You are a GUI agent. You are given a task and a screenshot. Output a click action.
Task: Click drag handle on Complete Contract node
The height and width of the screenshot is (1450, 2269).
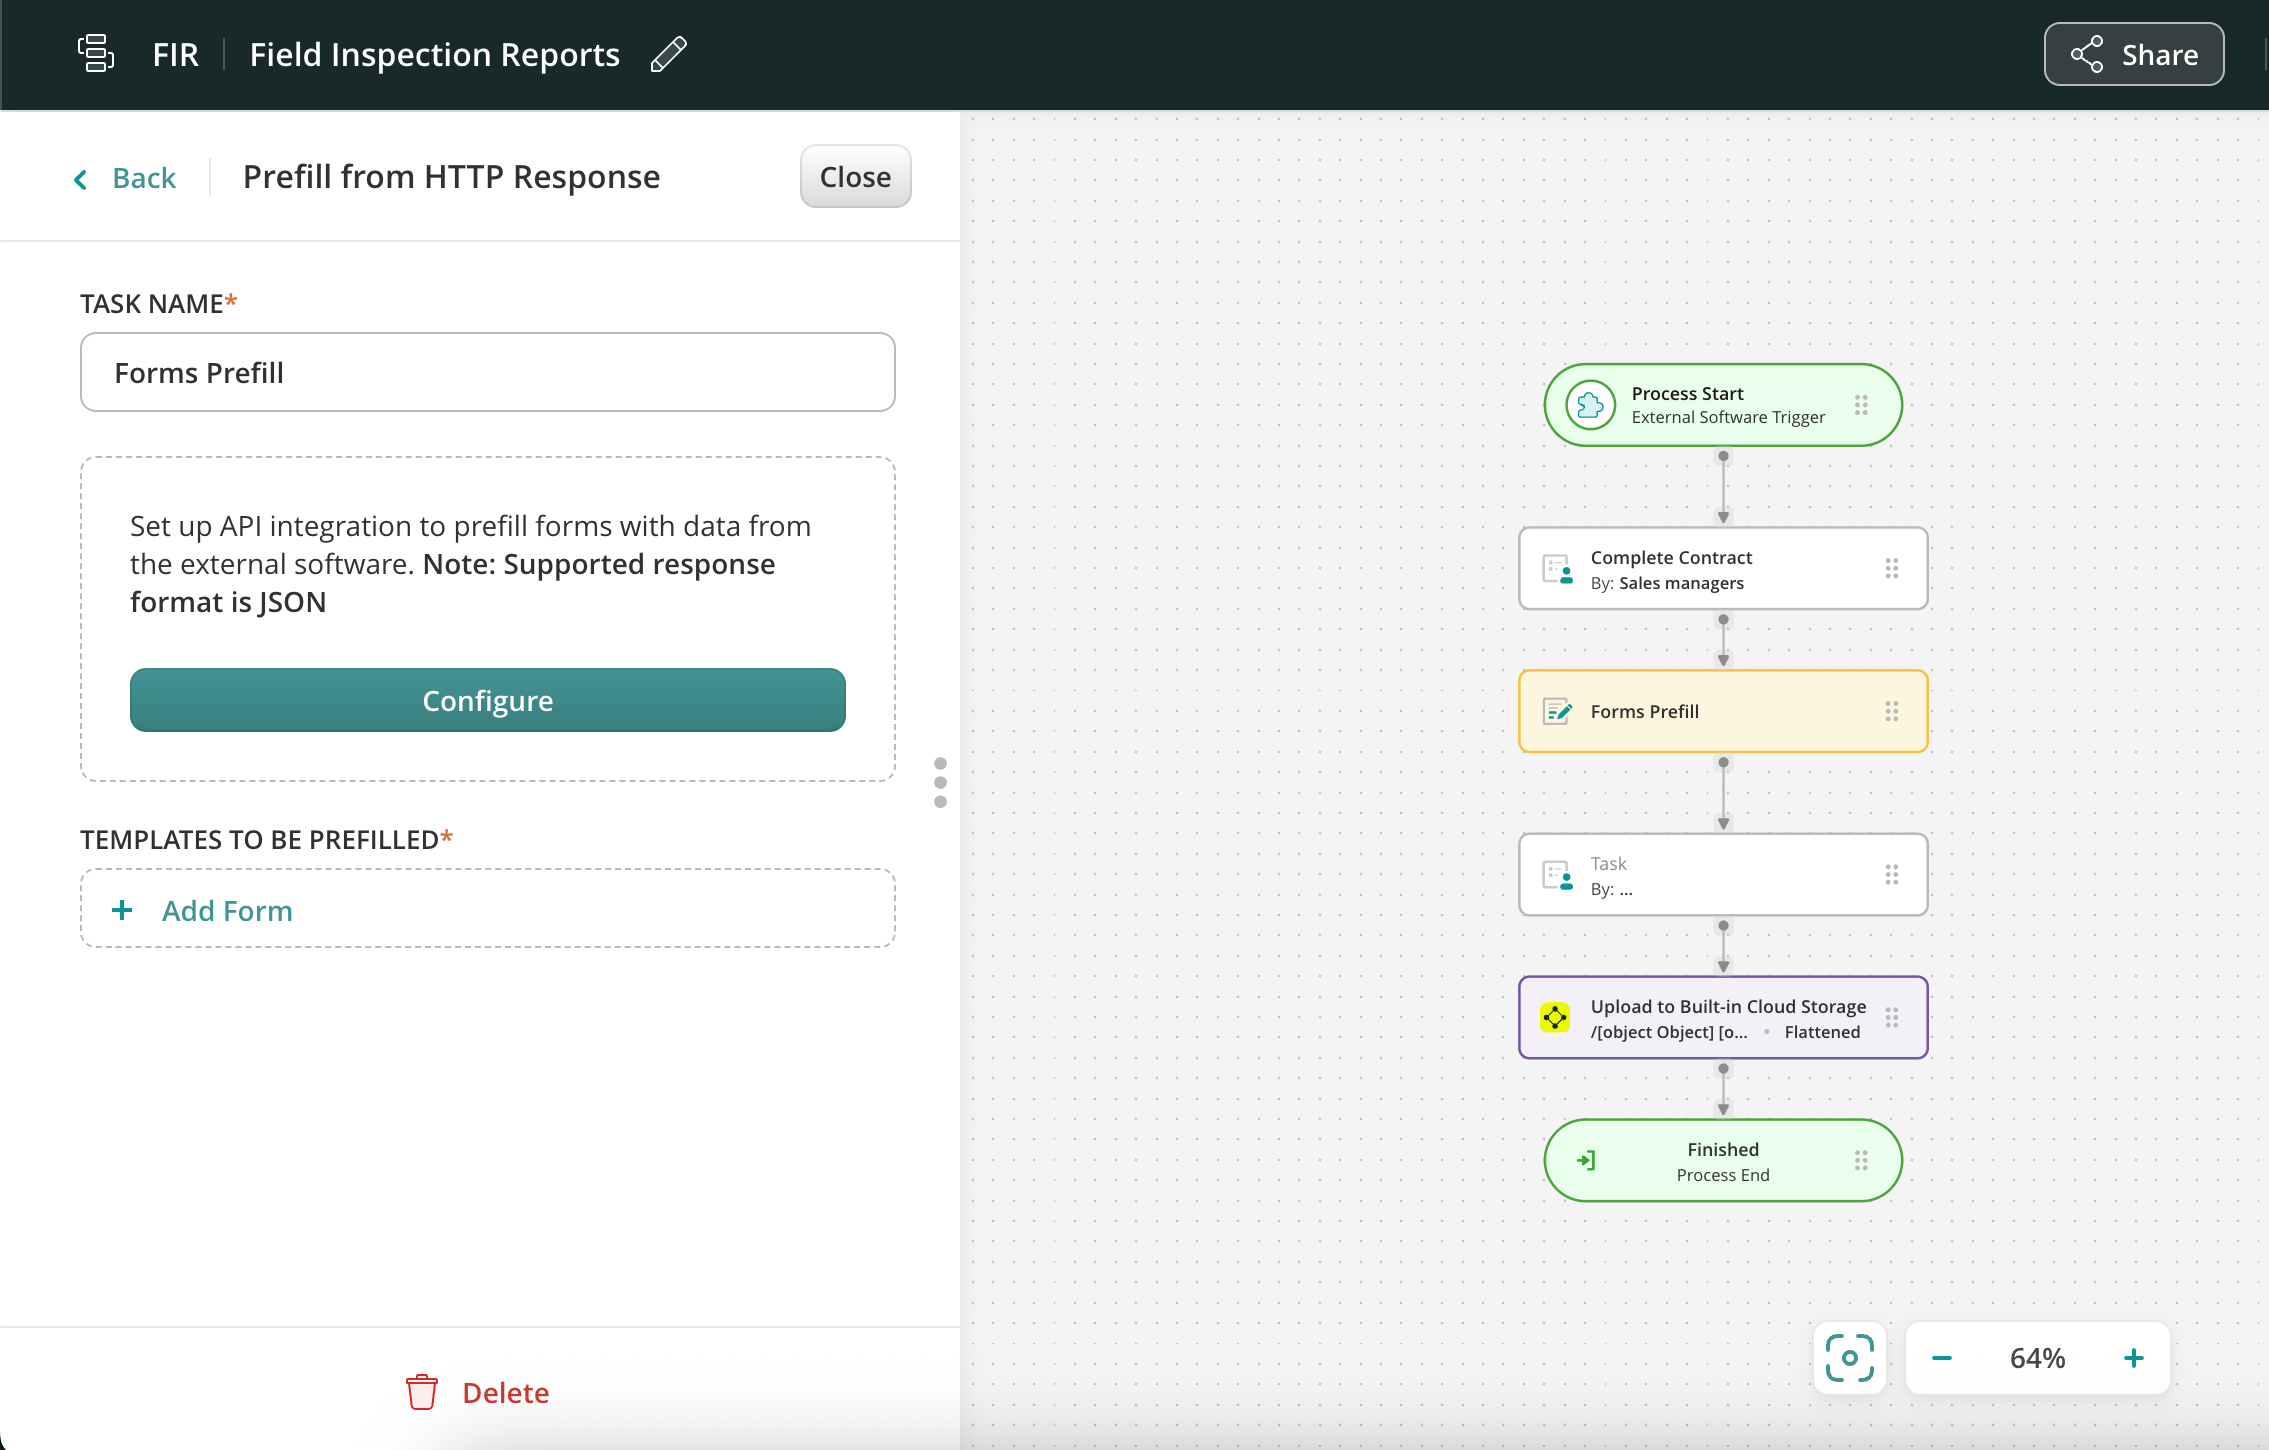coord(1892,568)
